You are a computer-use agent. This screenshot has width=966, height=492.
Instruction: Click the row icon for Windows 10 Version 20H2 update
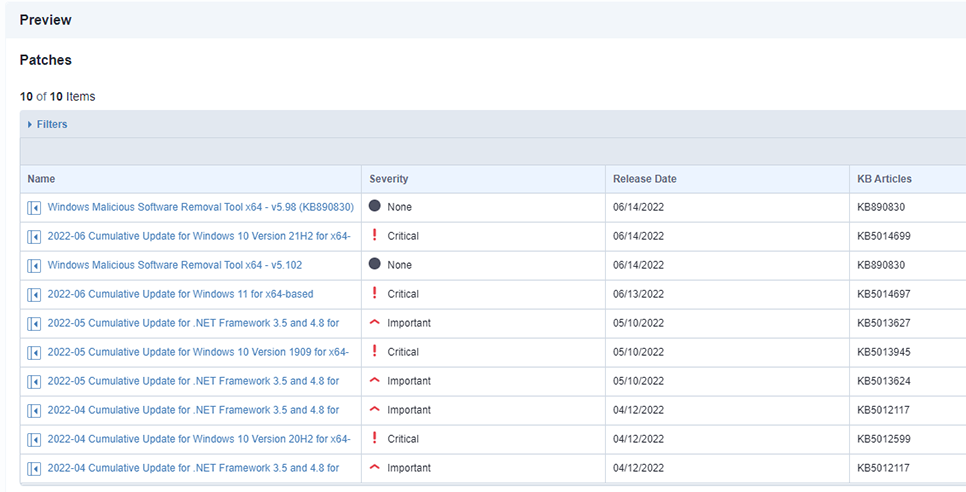click(34, 440)
